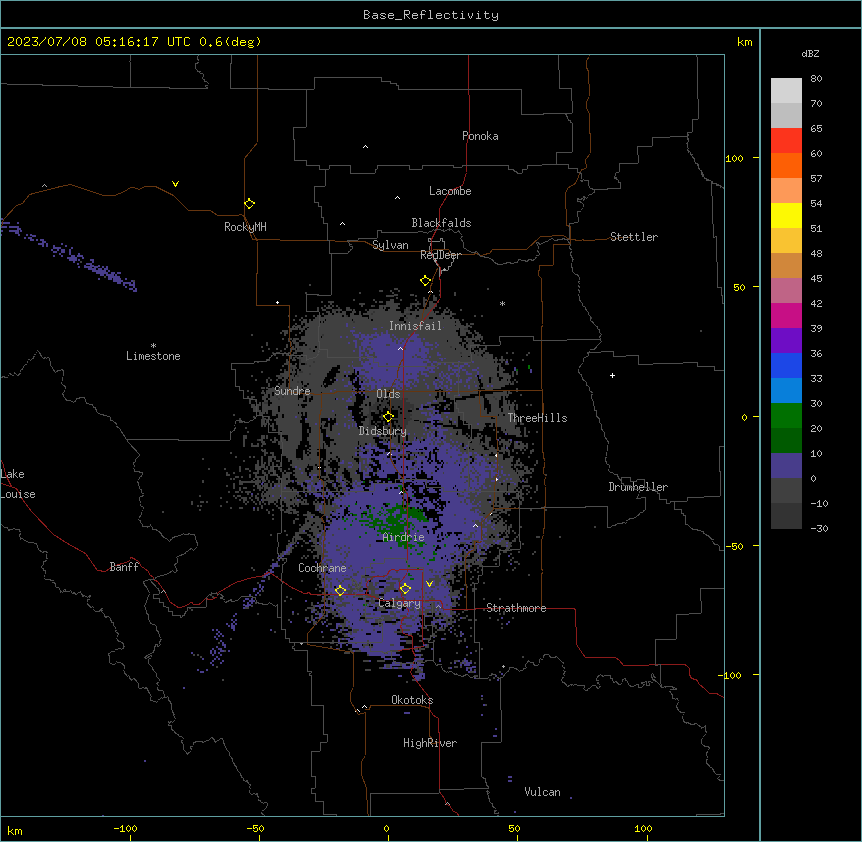
Task: Click the Innisfail city label
Action: tap(415, 326)
